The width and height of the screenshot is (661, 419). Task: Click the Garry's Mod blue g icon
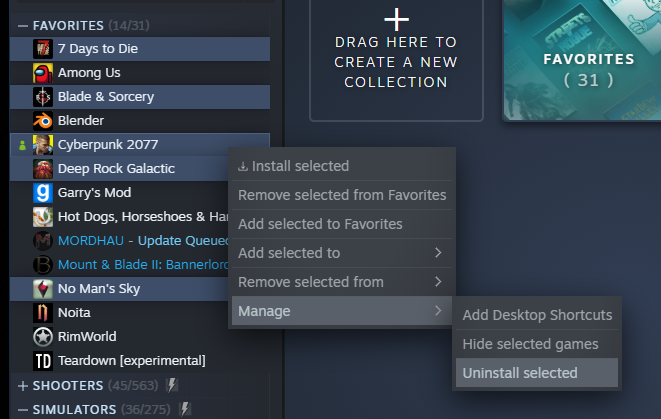43,193
